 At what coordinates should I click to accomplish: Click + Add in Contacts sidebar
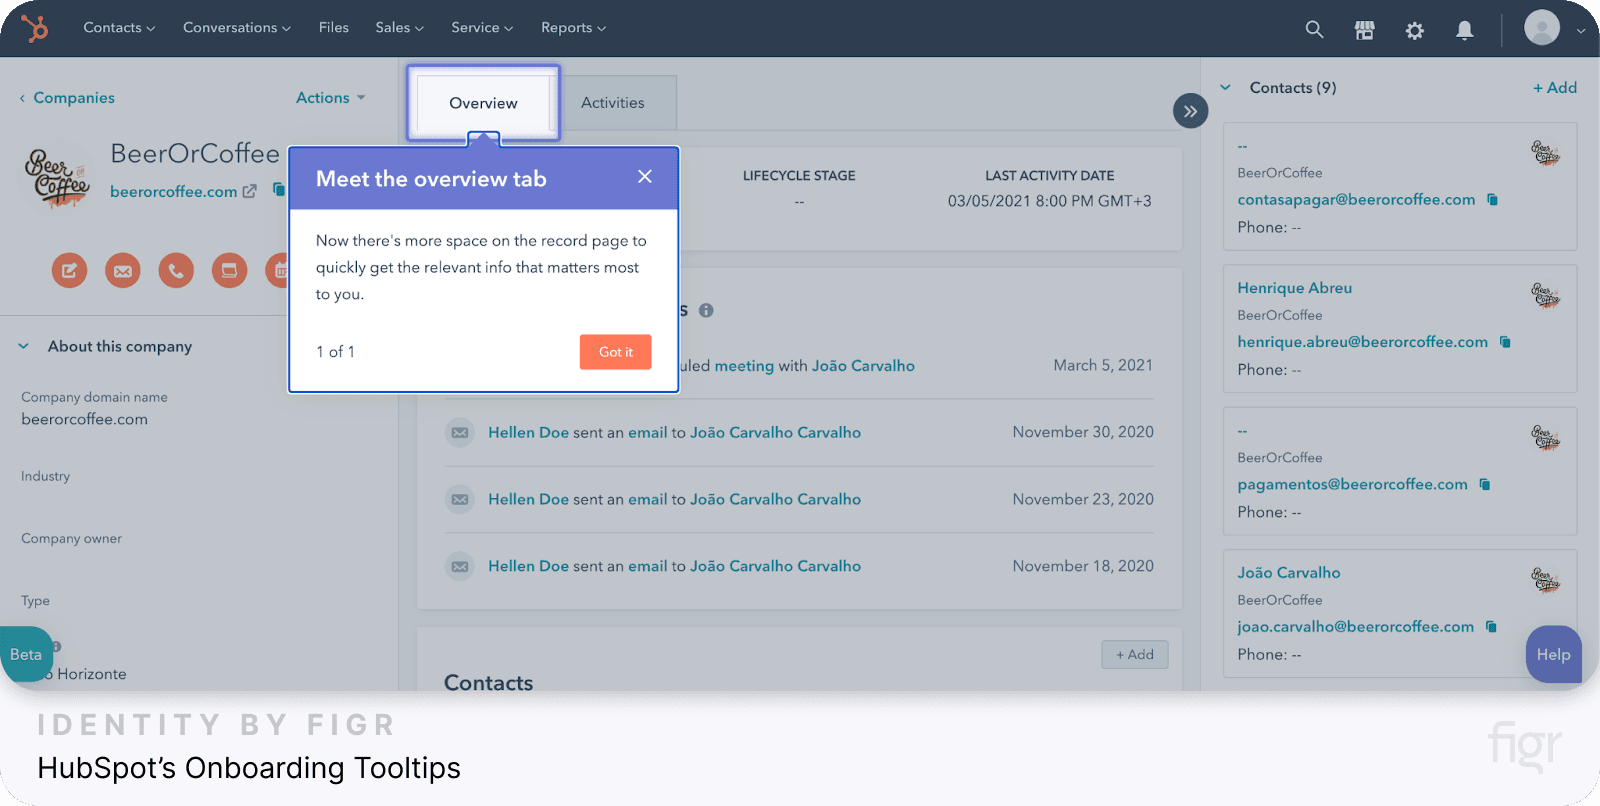pyautogui.click(x=1555, y=88)
